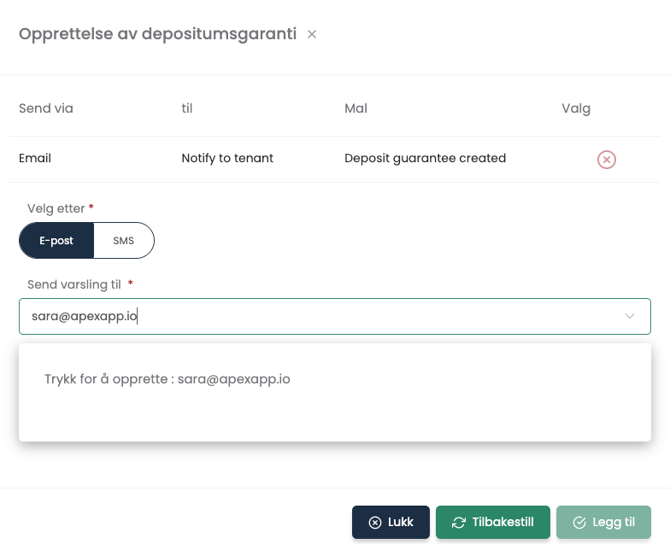
Task: Select the 'Notify to tenant' cell
Action: 227,158
